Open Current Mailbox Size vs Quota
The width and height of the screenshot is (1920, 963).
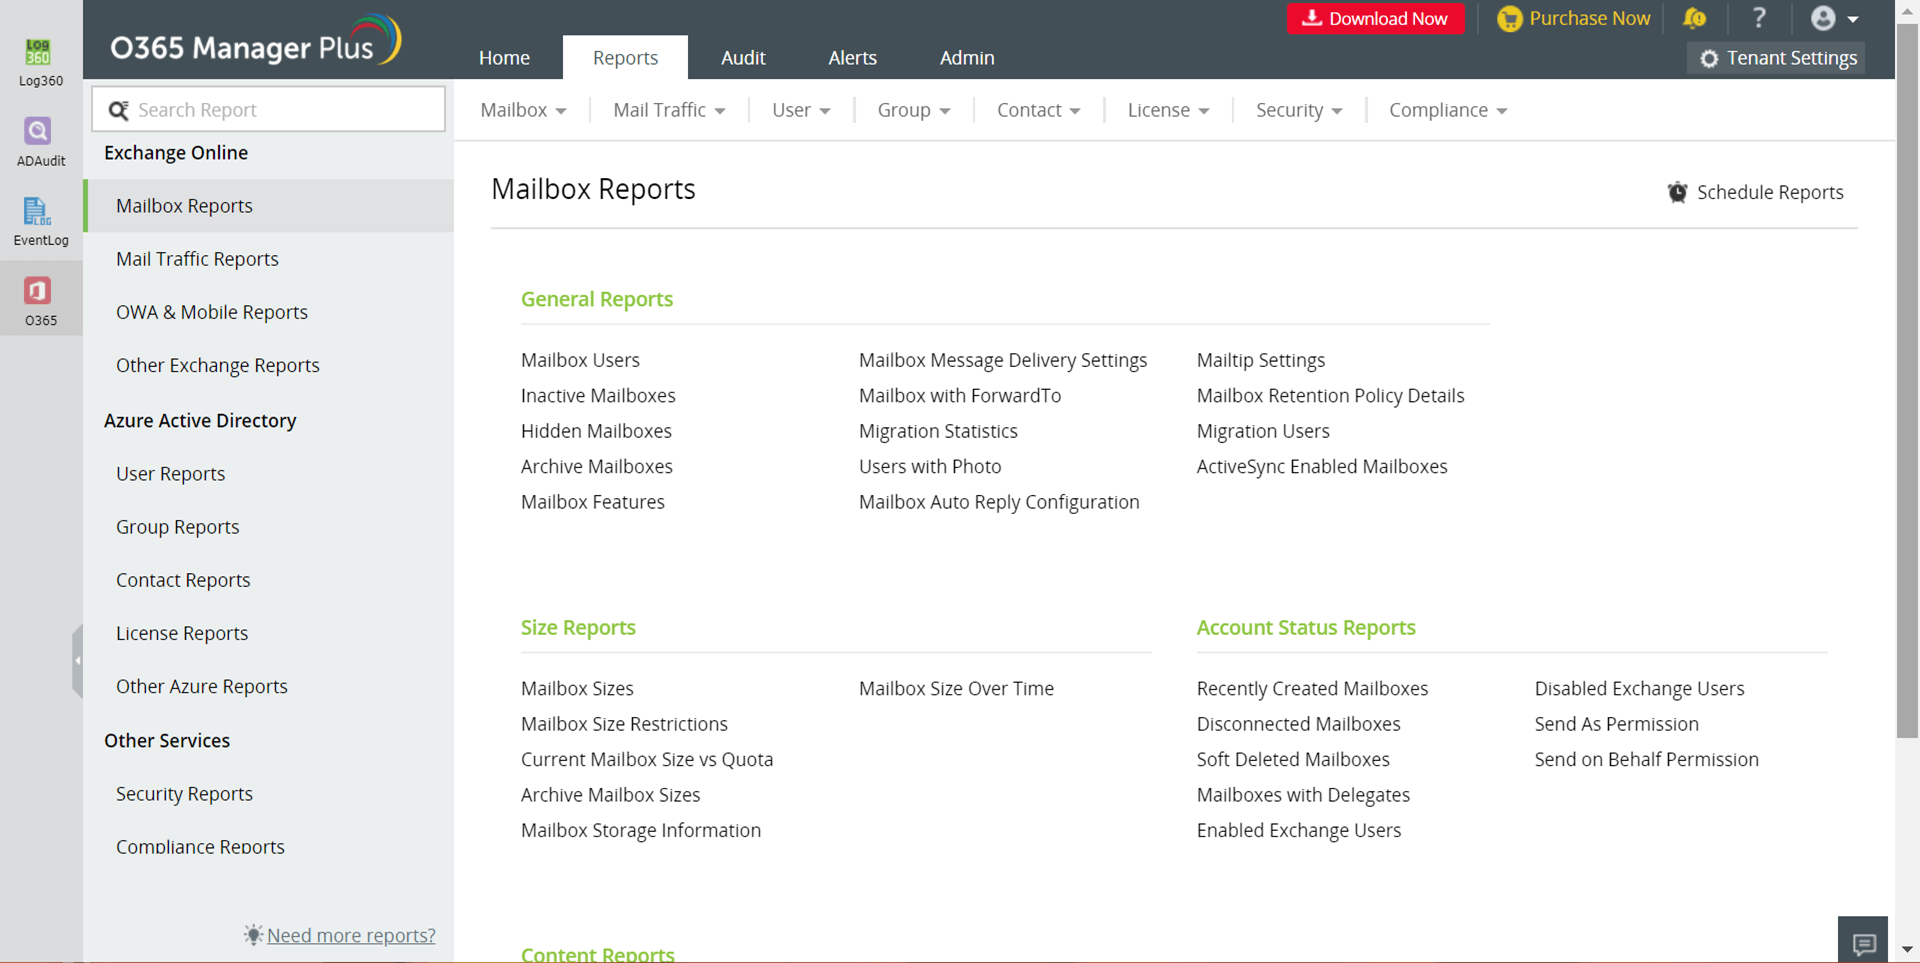tap(647, 759)
